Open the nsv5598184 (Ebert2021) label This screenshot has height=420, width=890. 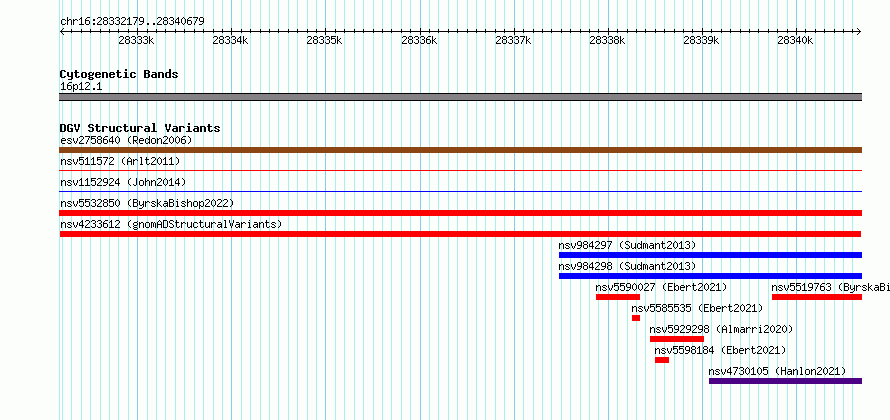(x=720, y=350)
